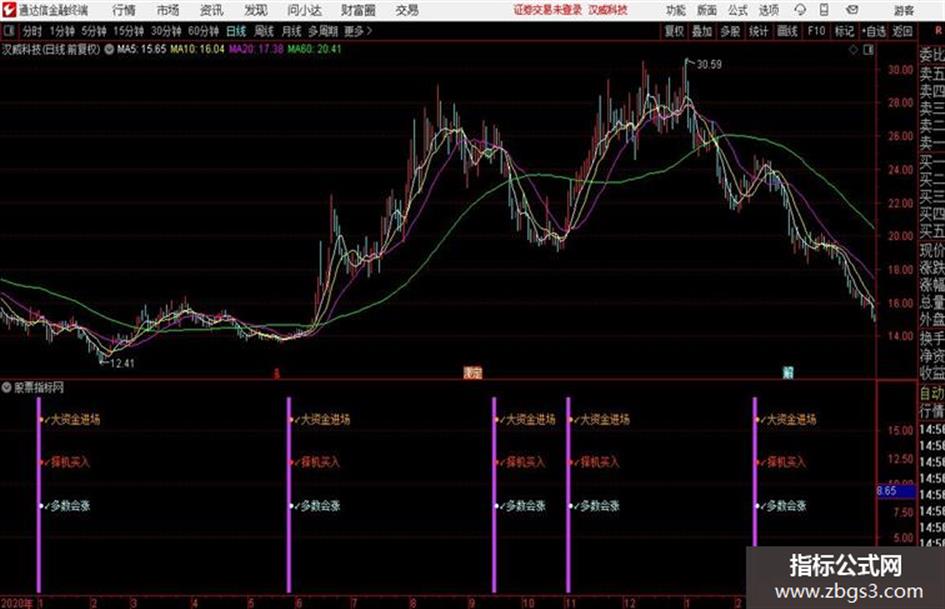Toggle the side panel icon above price axis

[x=868, y=50]
